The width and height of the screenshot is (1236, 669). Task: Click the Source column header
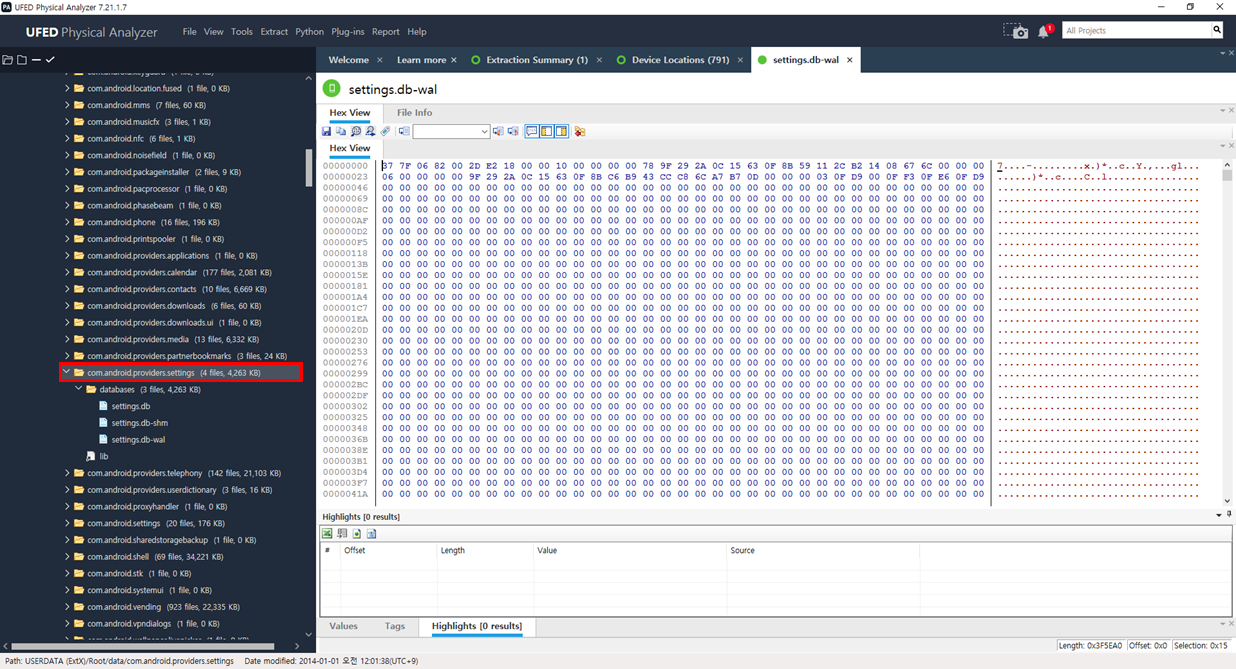(x=742, y=550)
